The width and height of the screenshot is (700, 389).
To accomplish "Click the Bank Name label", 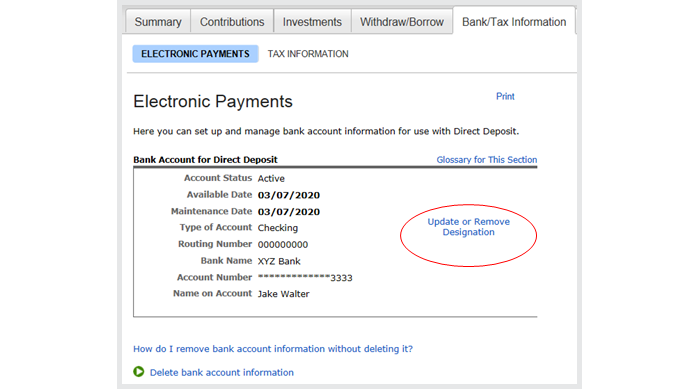I will click(226, 260).
